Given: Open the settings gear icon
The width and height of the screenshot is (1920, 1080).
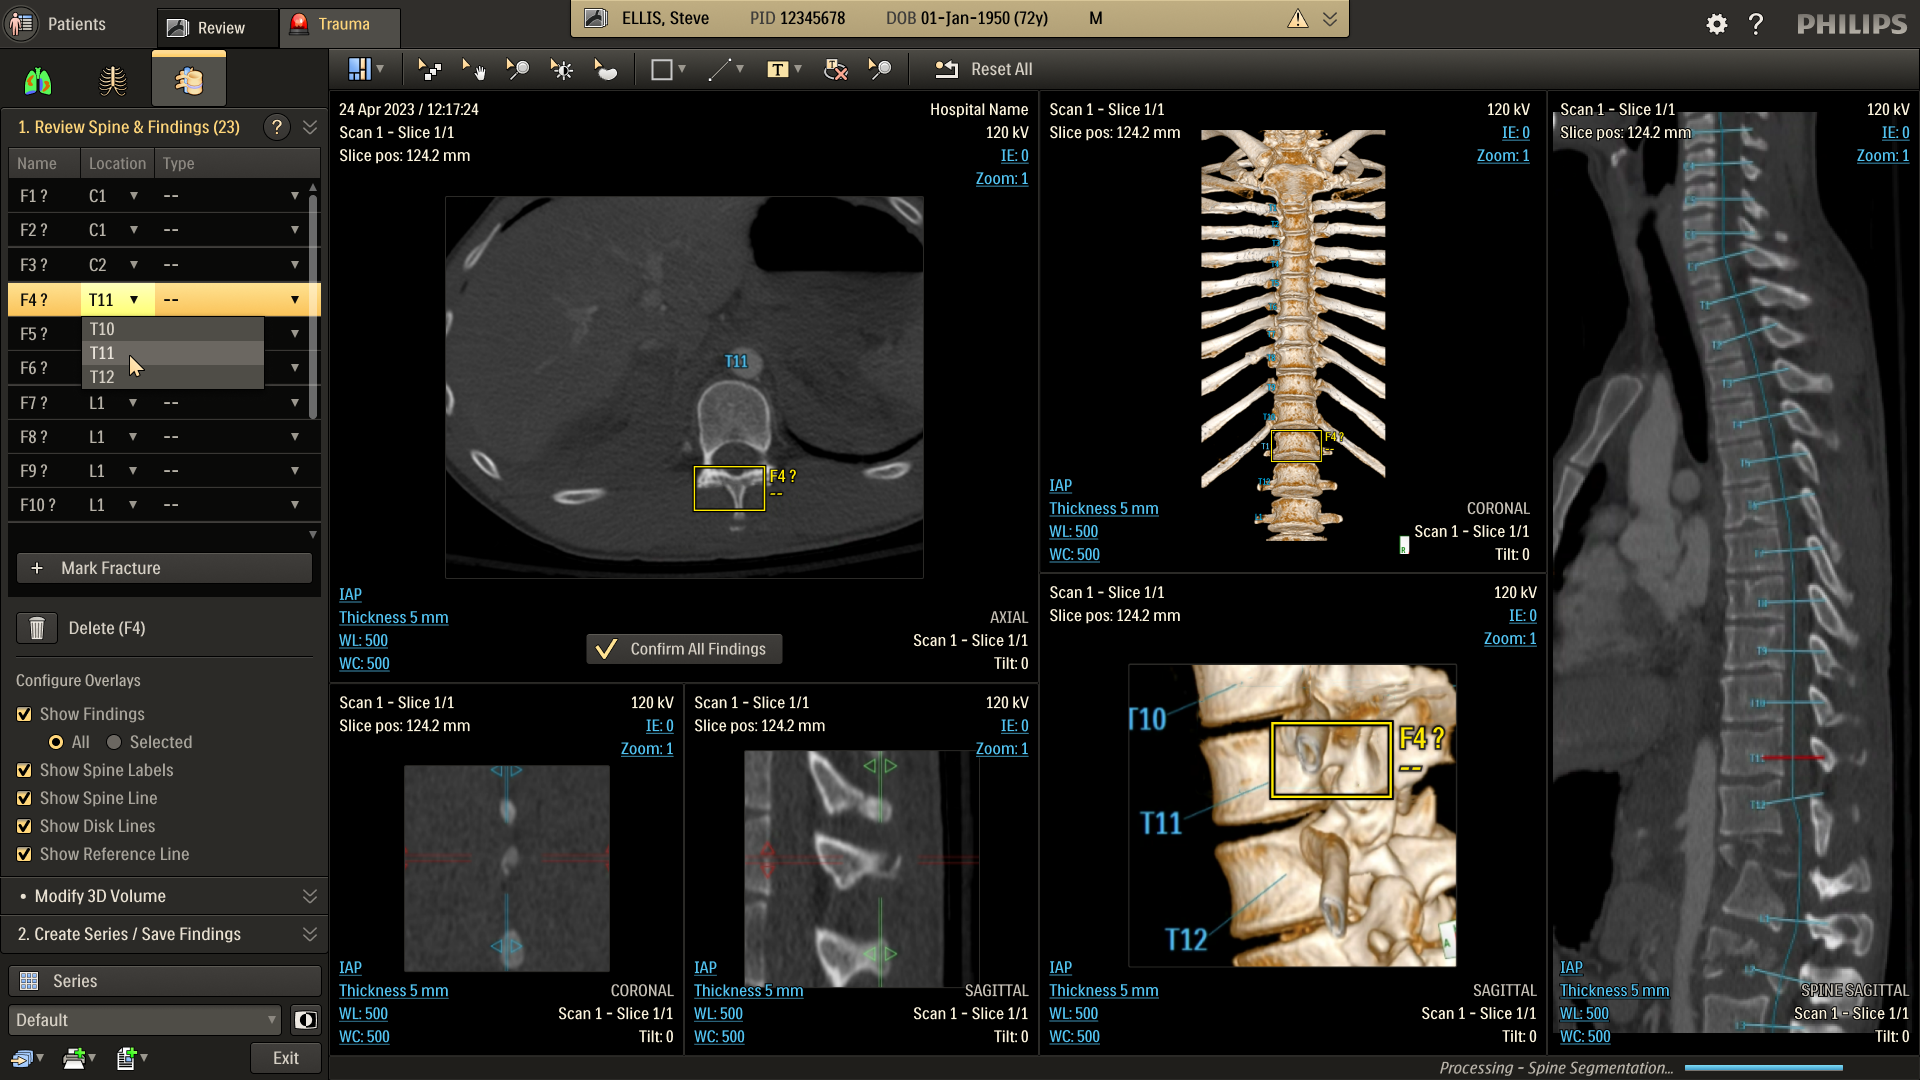Looking at the screenshot, I should [x=1716, y=24].
